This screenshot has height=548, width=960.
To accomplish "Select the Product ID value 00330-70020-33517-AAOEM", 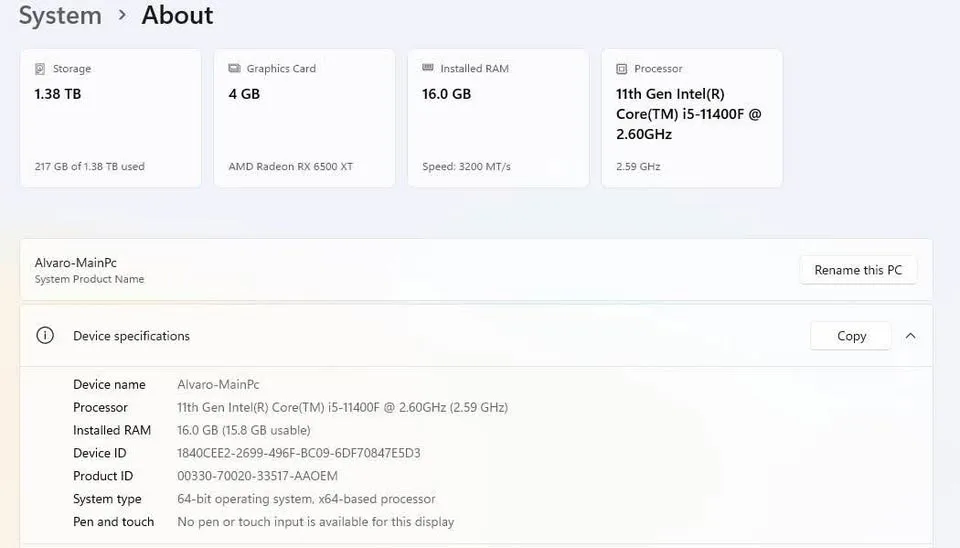I will click(x=257, y=476).
